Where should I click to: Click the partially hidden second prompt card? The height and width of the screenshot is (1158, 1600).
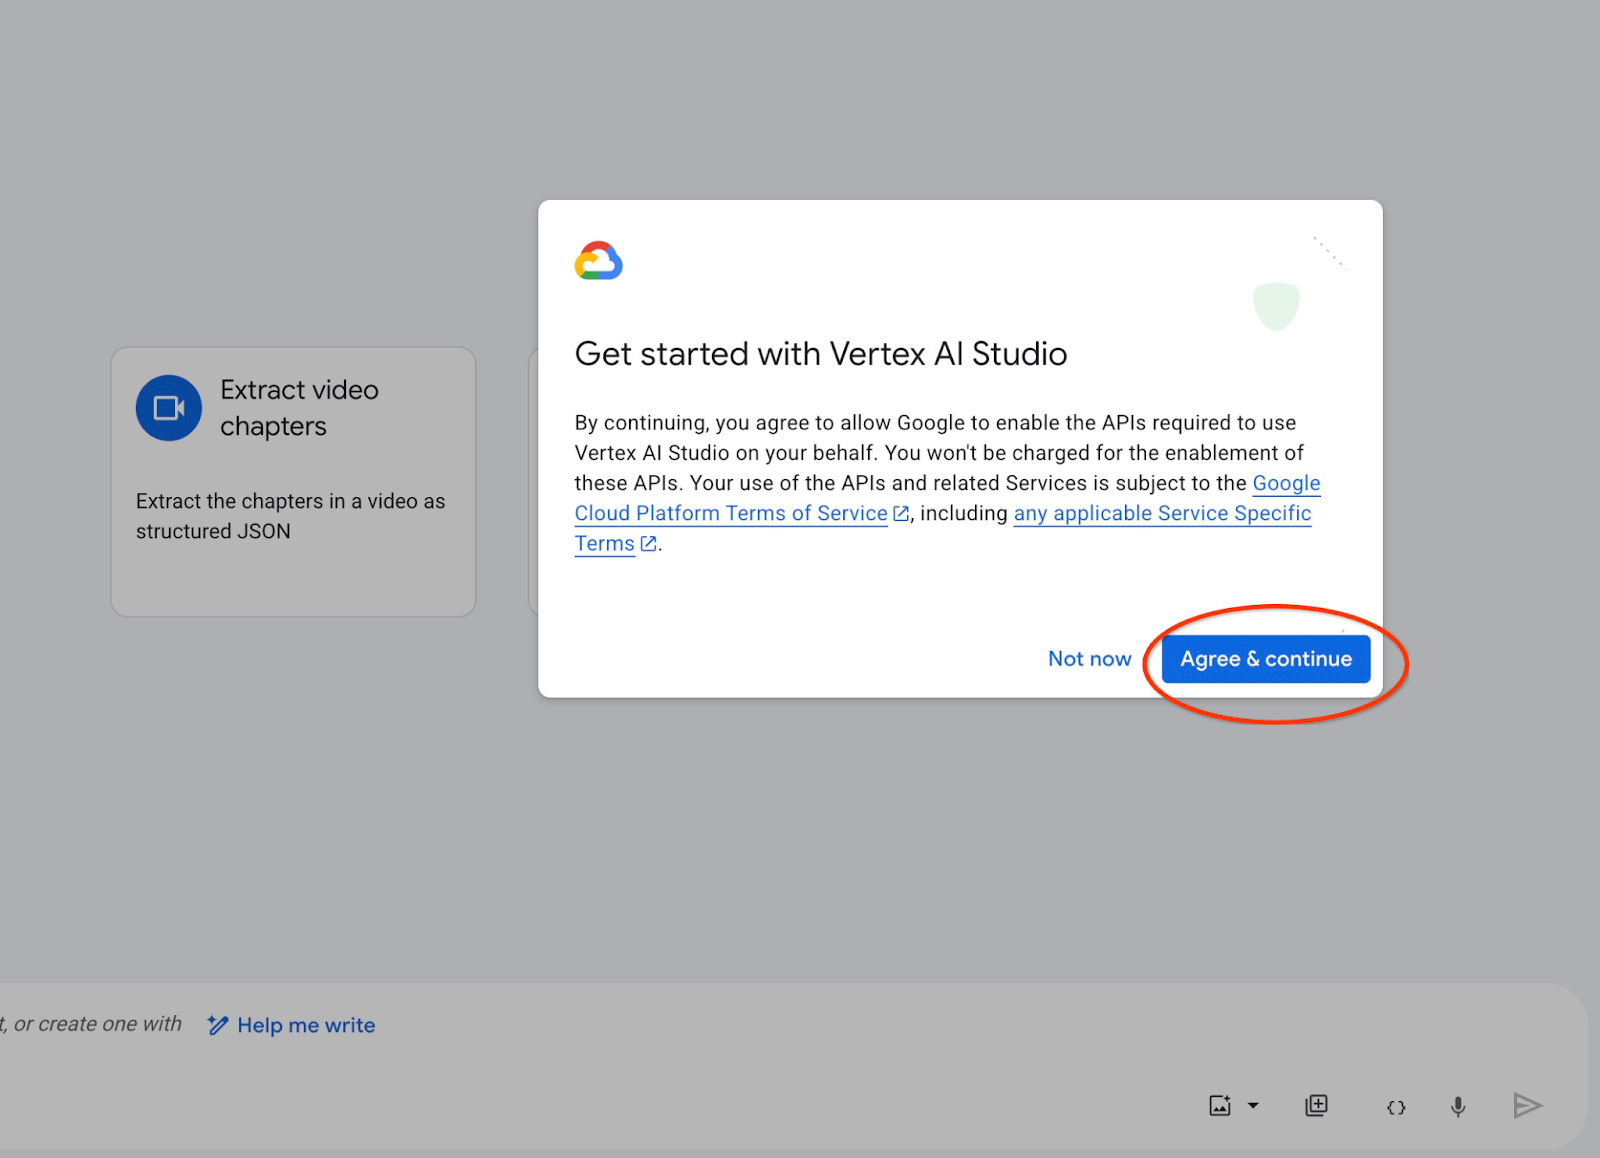tap(532, 480)
